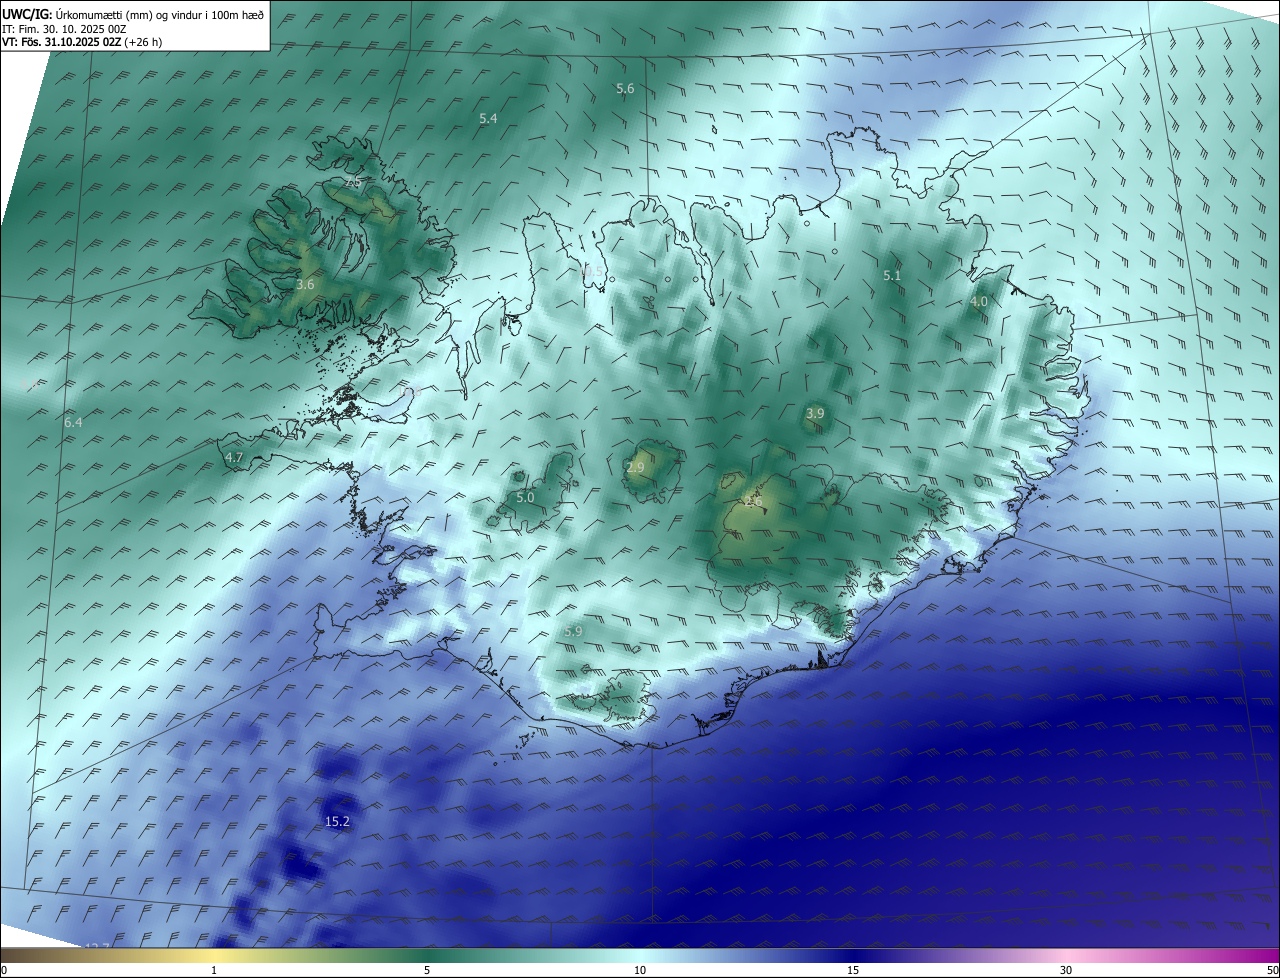Click the map value label '4.7'
This screenshot has width=1280, height=978.
pyautogui.click(x=234, y=458)
